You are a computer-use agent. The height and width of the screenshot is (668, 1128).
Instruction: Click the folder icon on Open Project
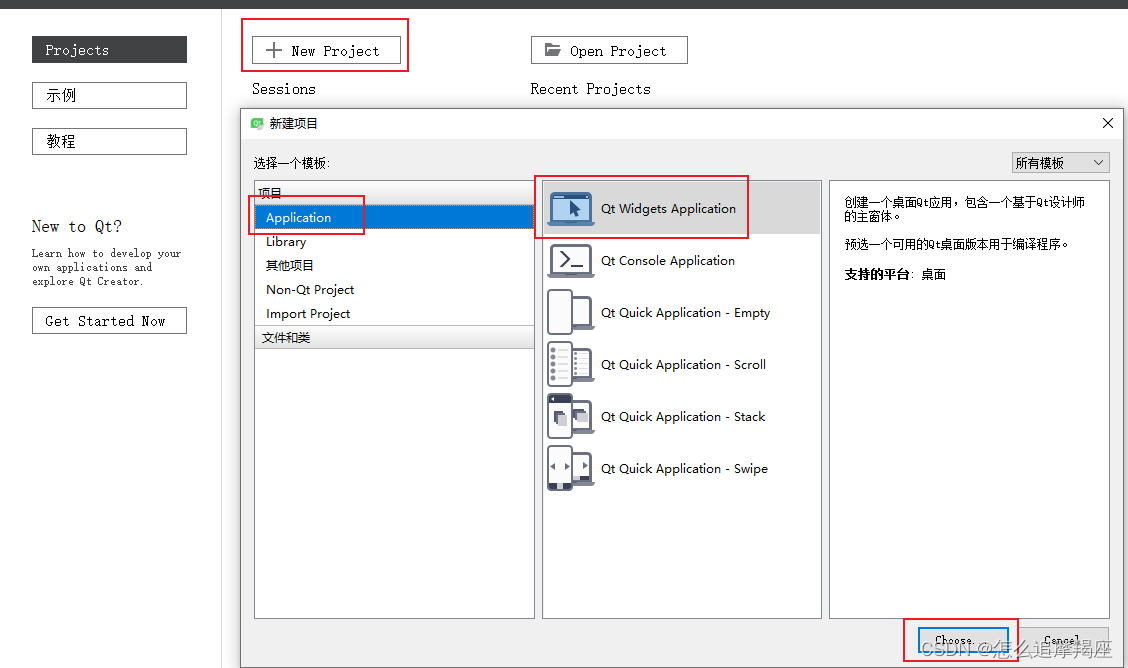pyautogui.click(x=552, y=50)
